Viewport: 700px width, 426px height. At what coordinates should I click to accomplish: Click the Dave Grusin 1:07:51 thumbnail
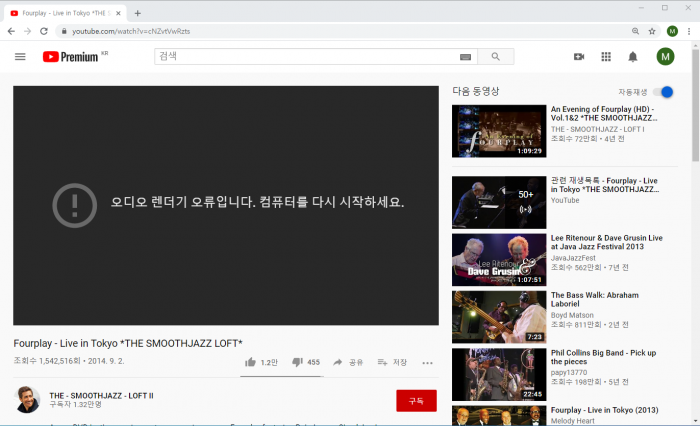[499, 260]
